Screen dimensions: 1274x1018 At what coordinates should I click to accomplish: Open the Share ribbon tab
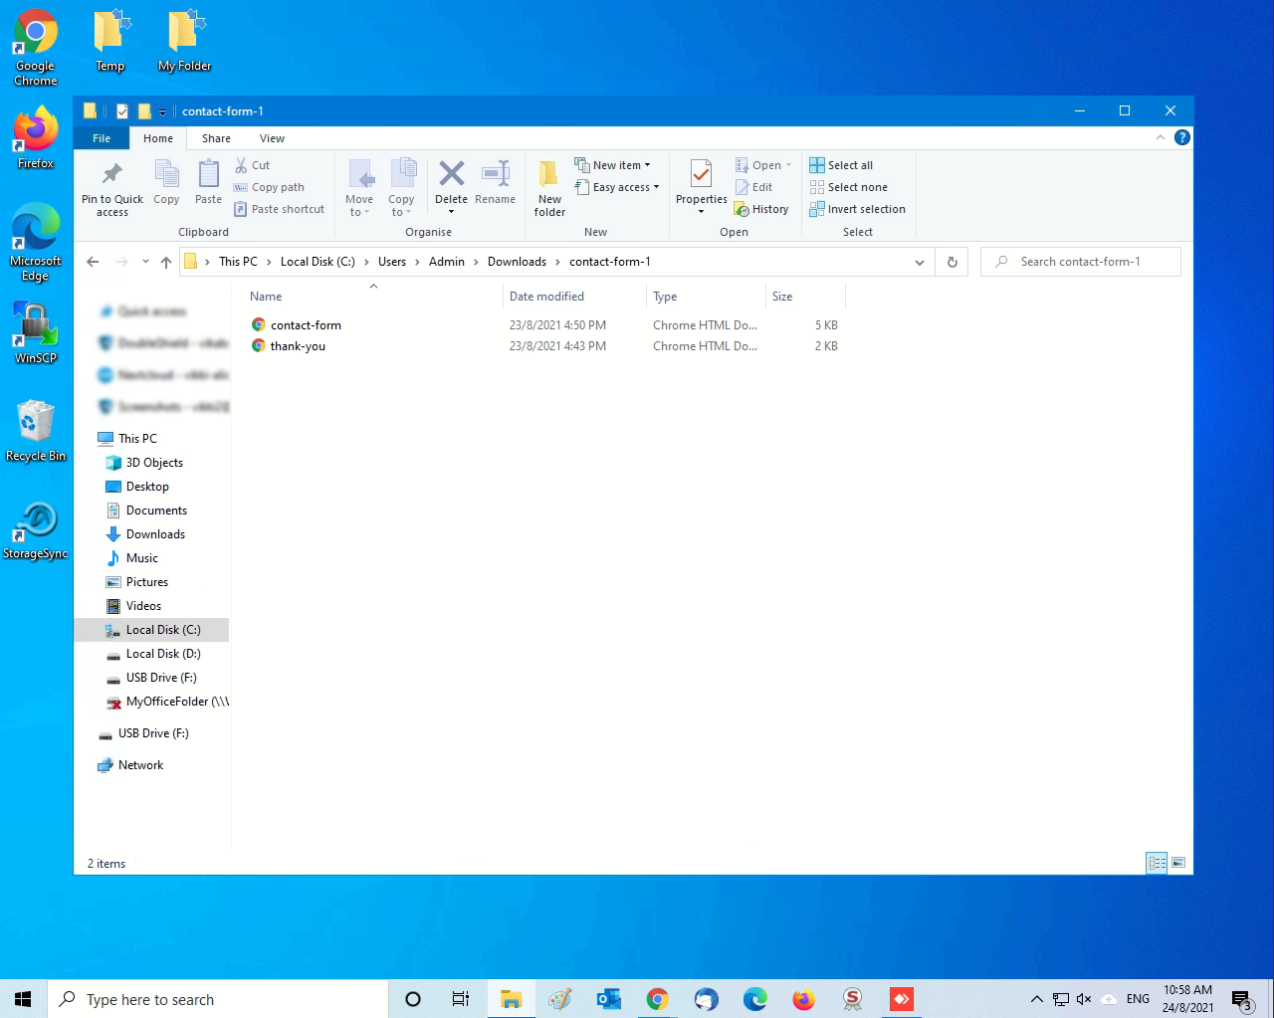point(216,139)
